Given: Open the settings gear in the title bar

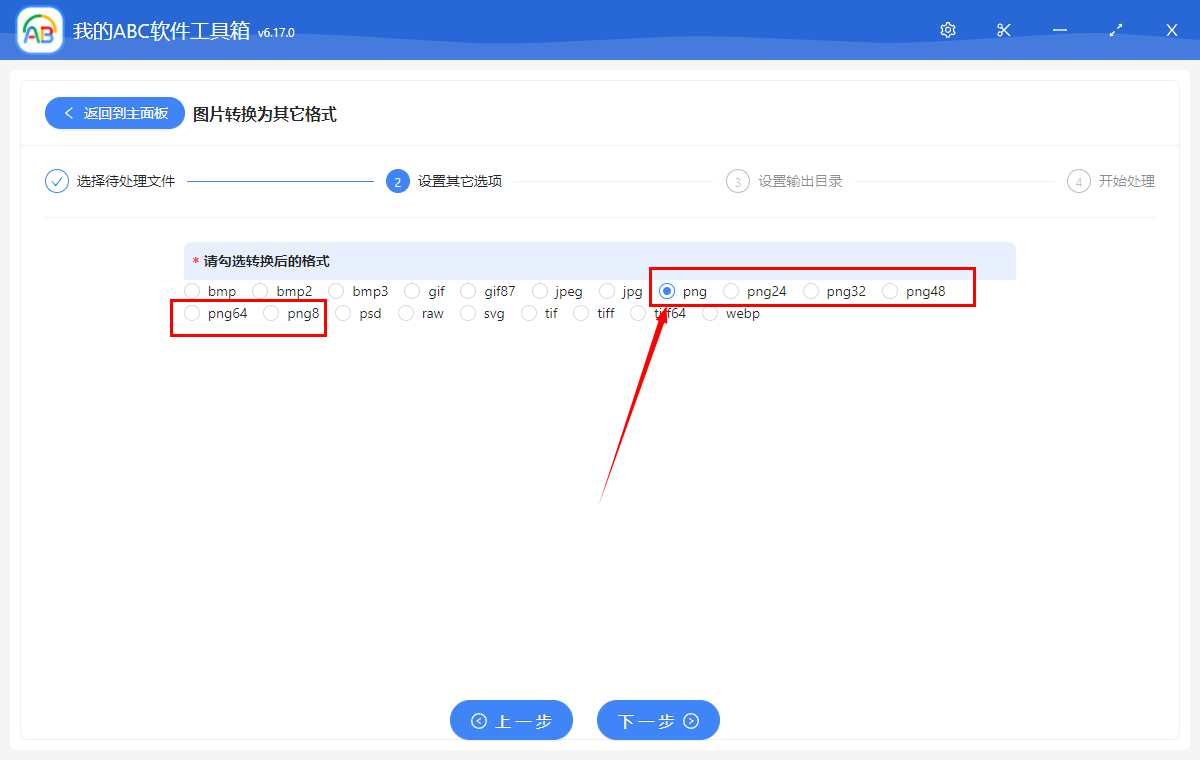Looking at the screenshot, I should (x=947, y=30).
